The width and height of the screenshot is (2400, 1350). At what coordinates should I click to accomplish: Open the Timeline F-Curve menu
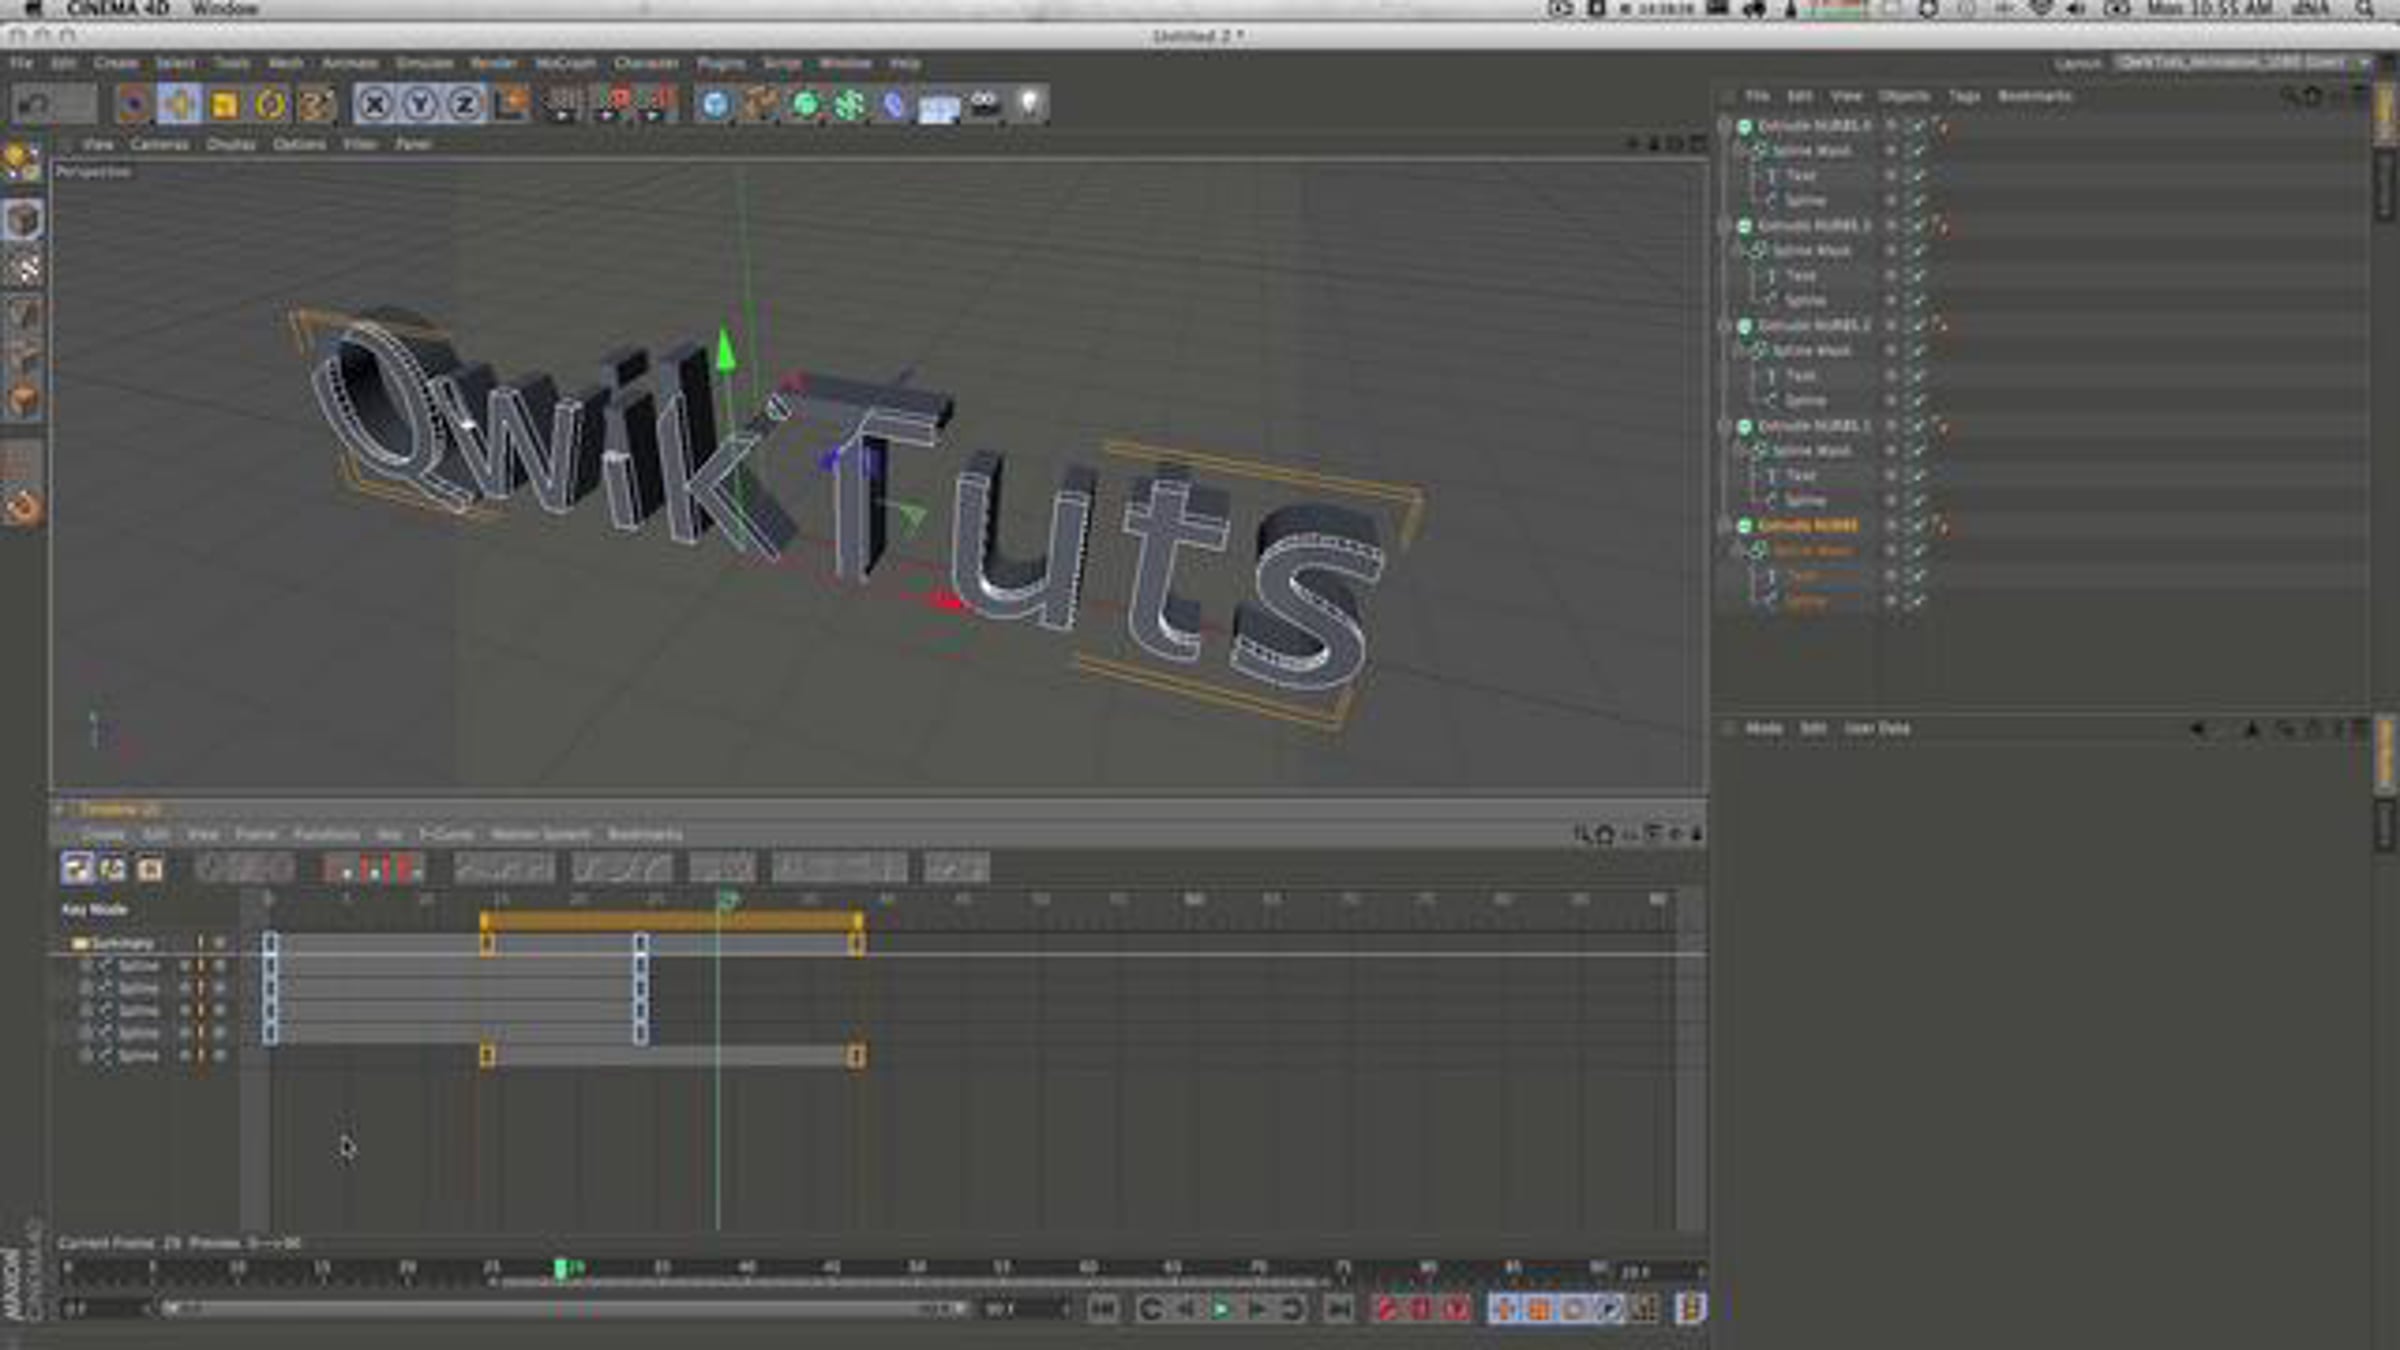click(446, 834)
